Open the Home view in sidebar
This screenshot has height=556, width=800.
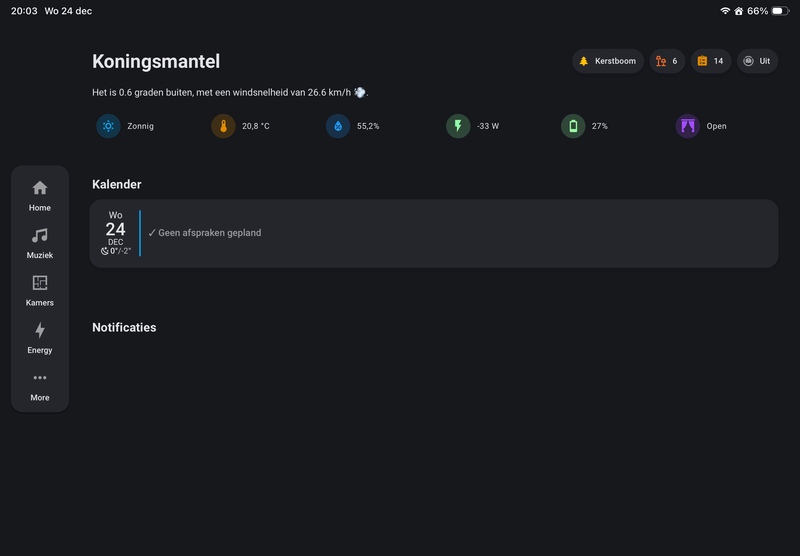pos(40,195)
